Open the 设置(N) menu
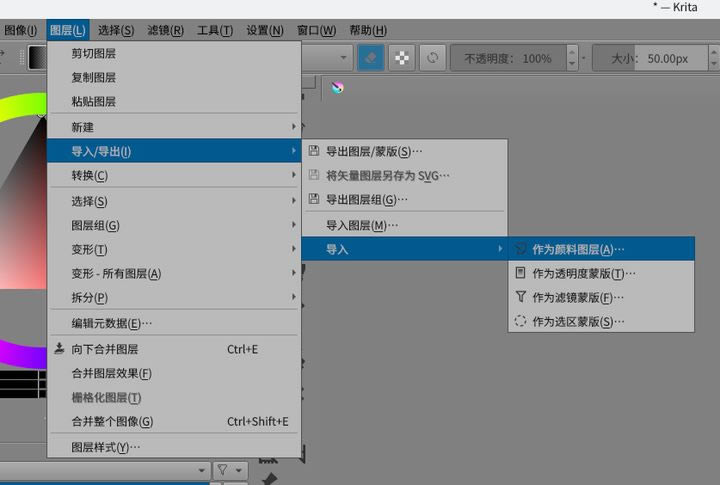 click(264, 30)
